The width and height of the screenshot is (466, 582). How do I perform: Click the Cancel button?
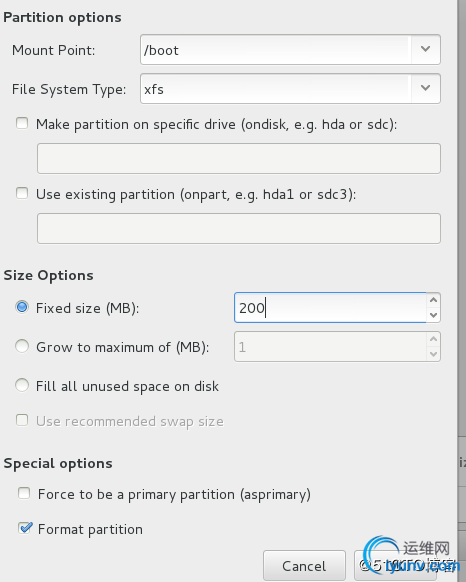(x=304, y=566)
